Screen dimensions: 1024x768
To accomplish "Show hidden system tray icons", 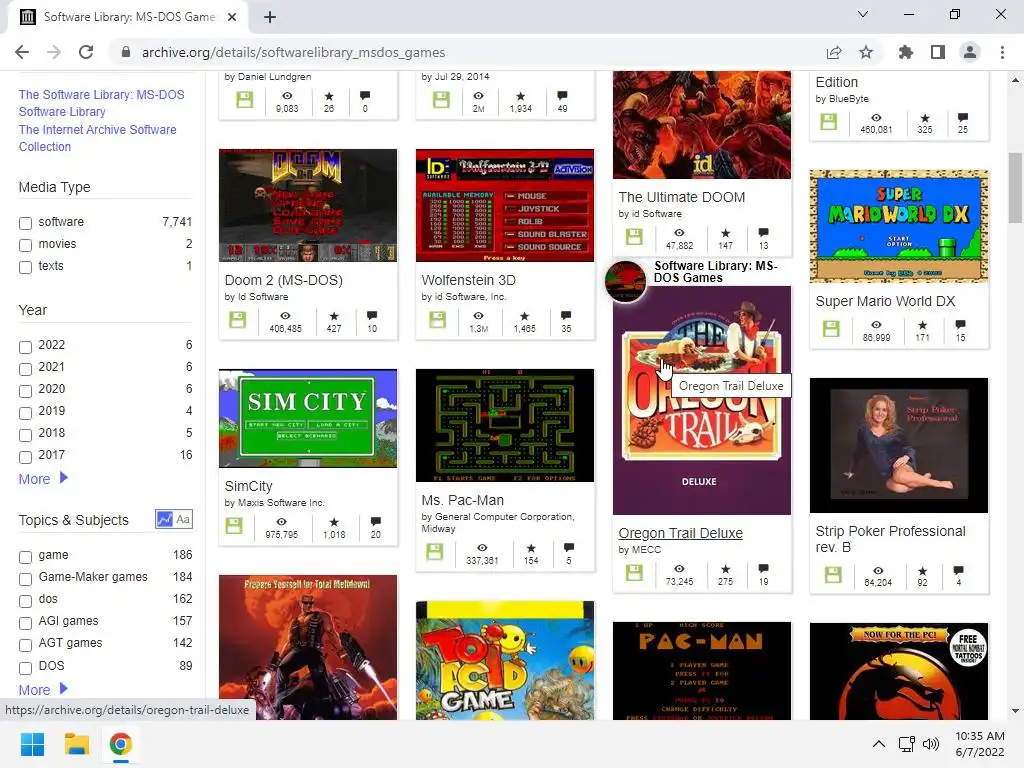I will pos(879,744).
